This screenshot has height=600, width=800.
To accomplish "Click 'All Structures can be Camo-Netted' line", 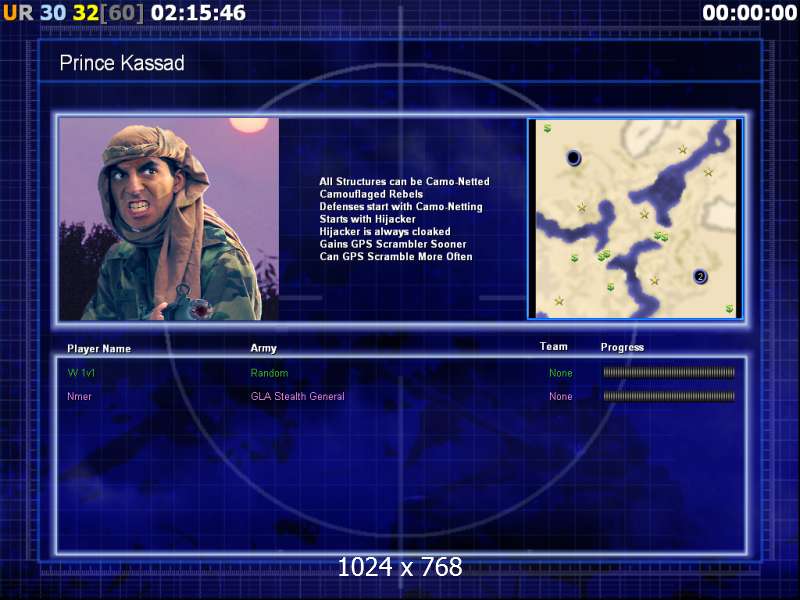I will (x=404, y=182).
